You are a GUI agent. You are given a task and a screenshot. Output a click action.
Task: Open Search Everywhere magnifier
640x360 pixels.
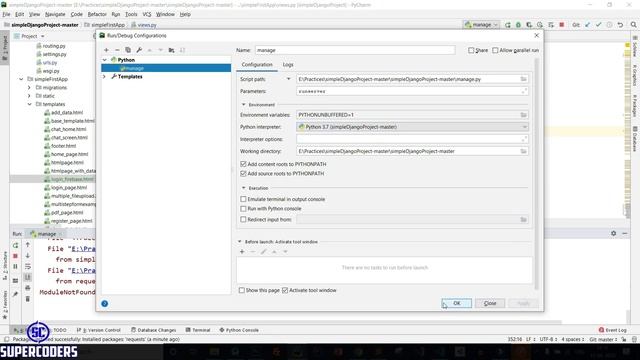coord(633,25)
